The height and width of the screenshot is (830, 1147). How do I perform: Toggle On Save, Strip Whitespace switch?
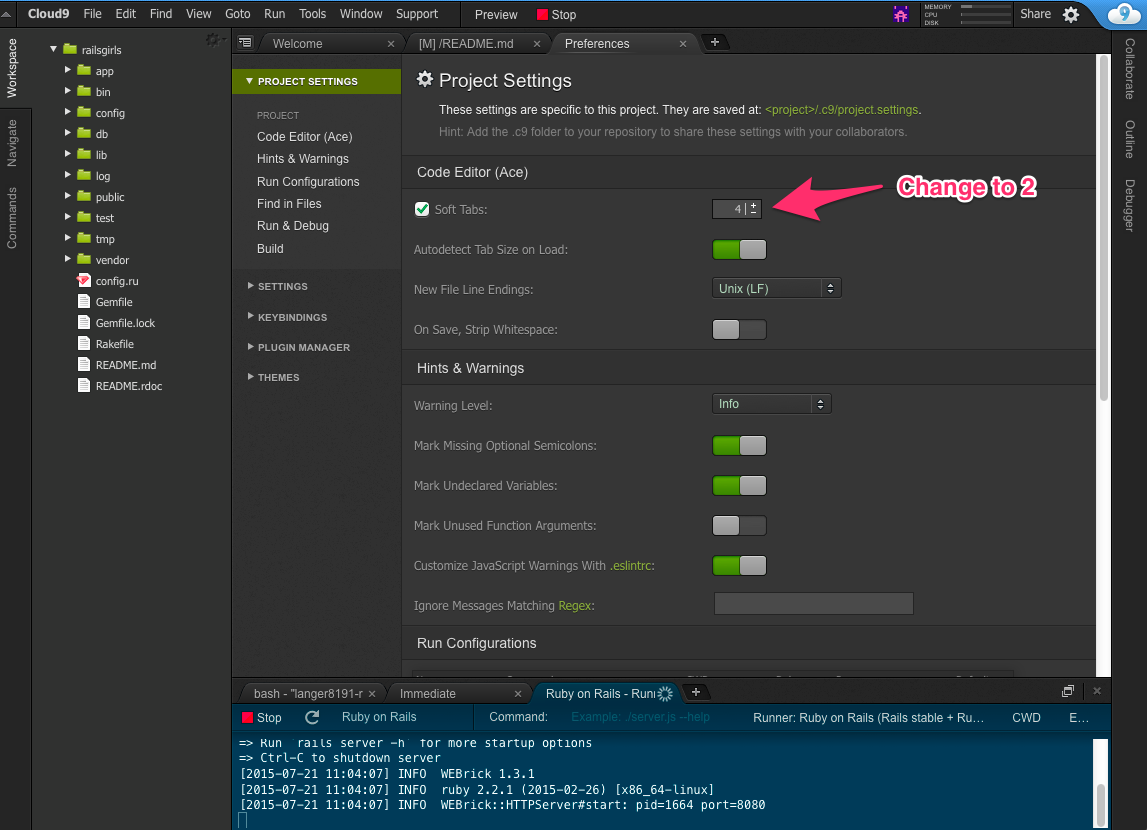740,330
